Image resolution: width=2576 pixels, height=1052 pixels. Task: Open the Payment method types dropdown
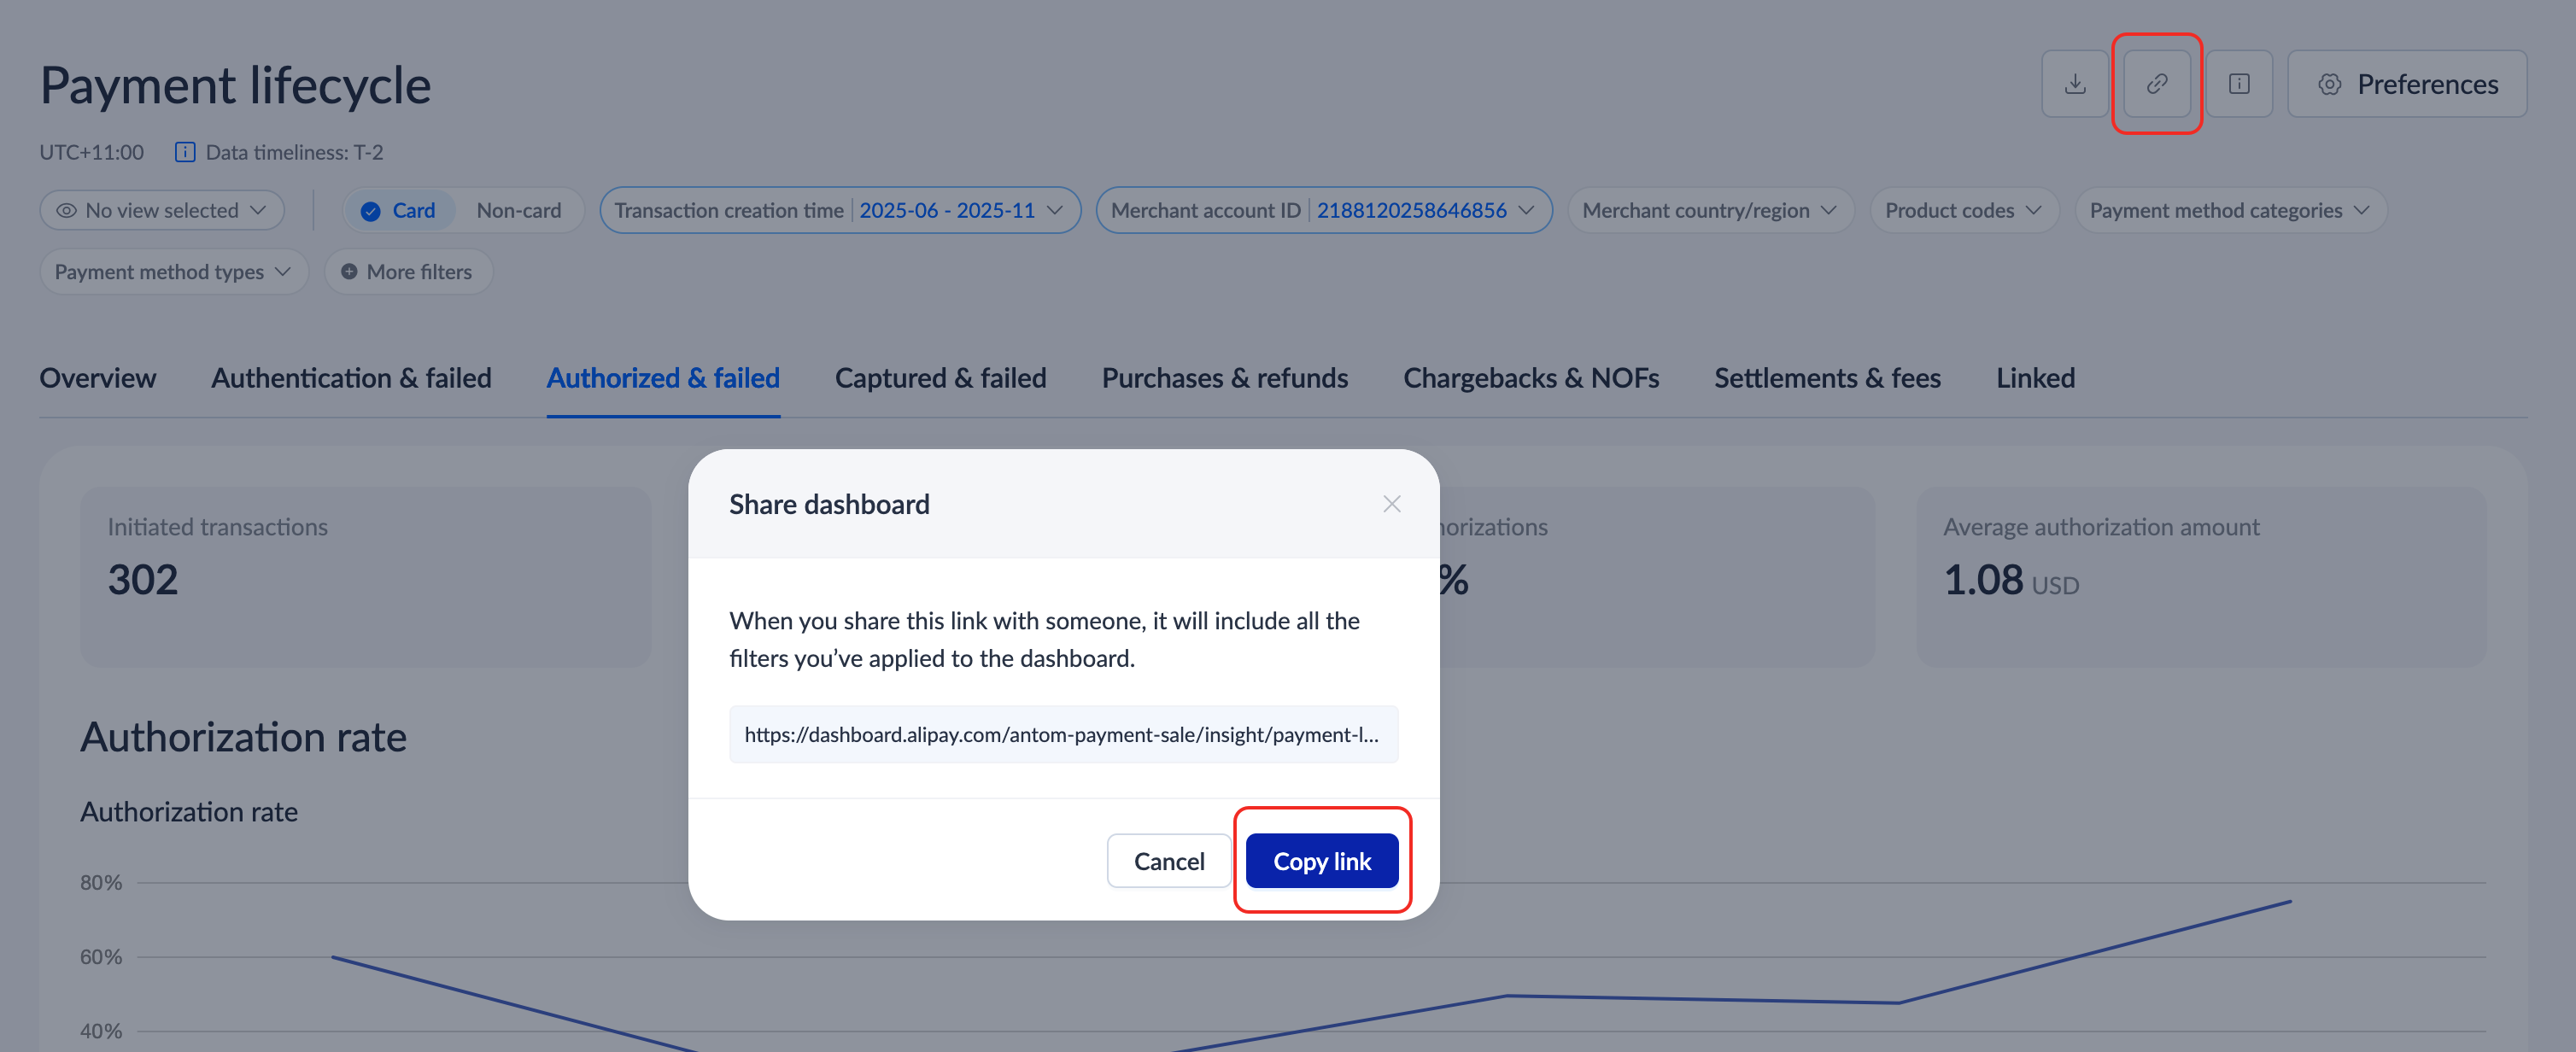173,272
